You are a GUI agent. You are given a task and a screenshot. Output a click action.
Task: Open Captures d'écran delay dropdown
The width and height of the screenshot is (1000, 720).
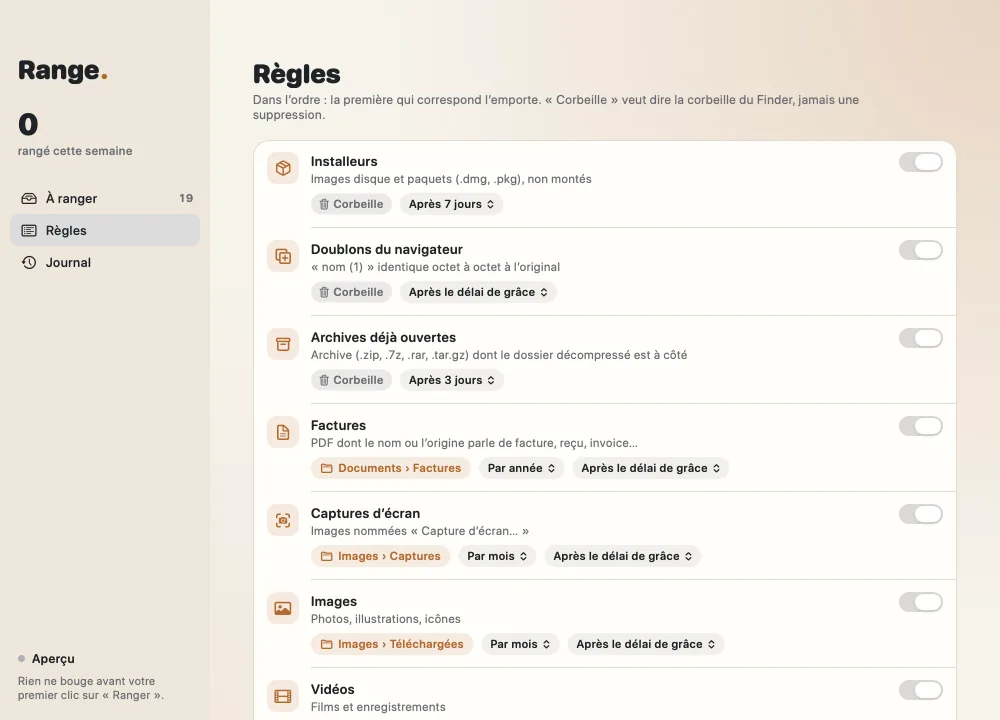pyautogui.click(x=622, y=556)
